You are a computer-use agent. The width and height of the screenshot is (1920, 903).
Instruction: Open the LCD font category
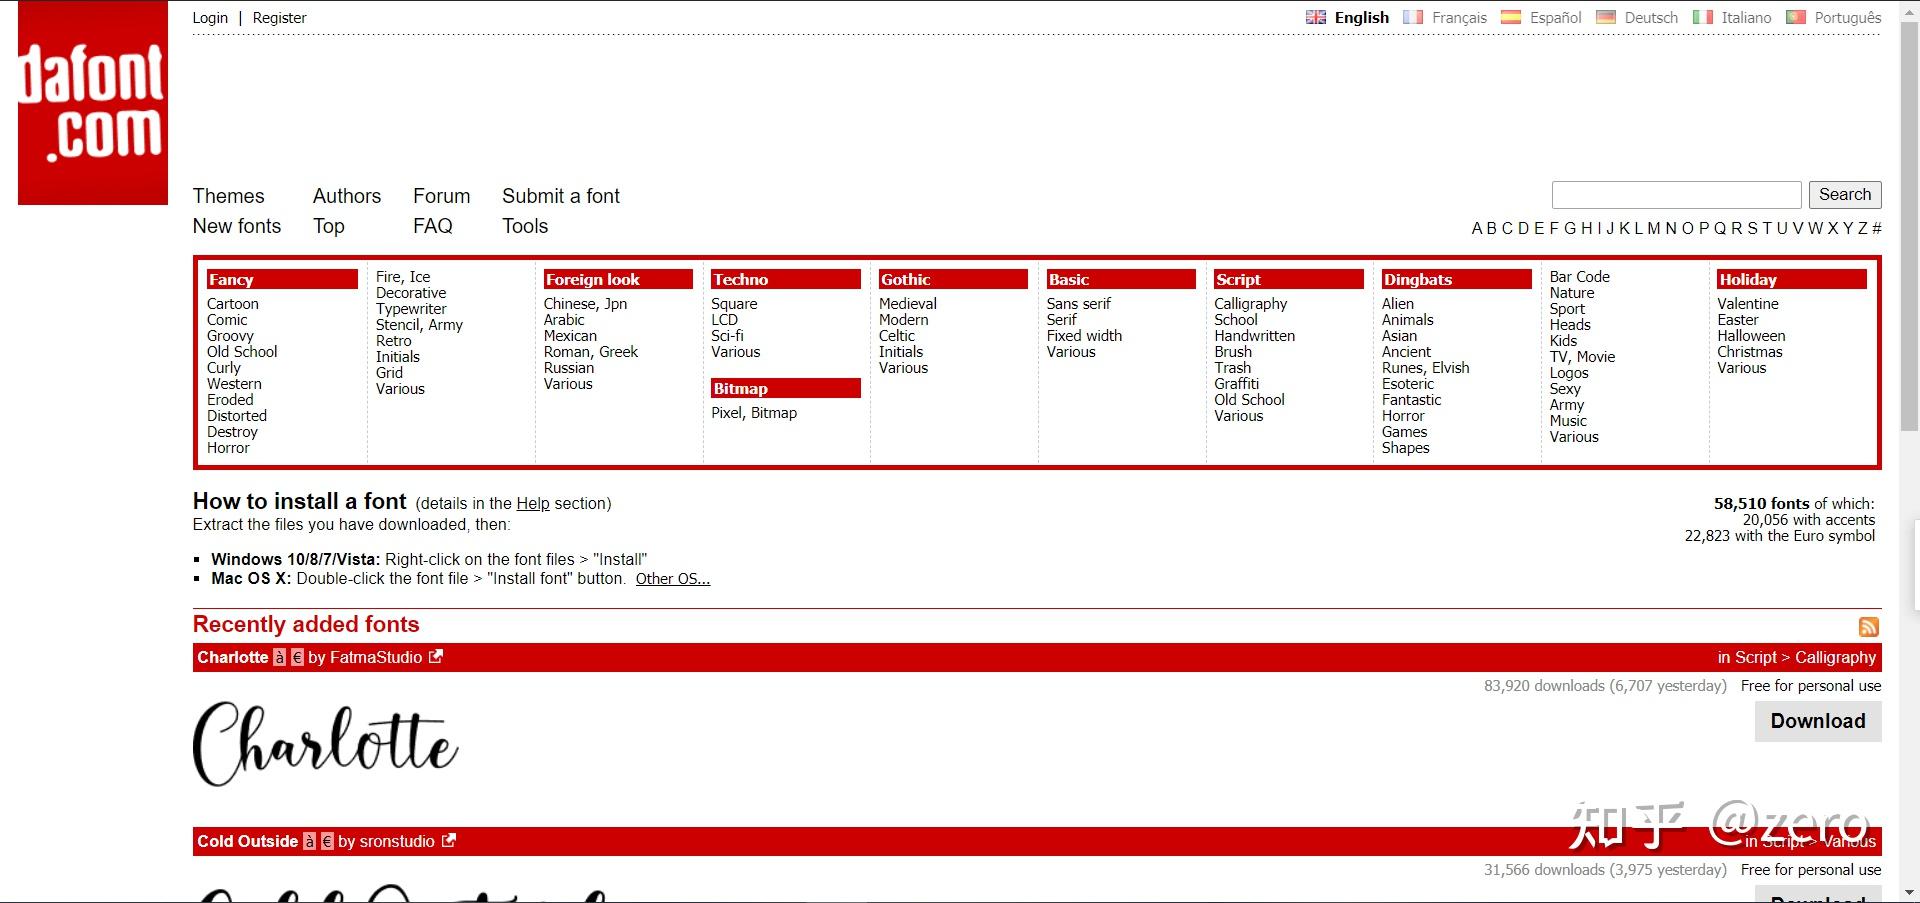(724, 320)
